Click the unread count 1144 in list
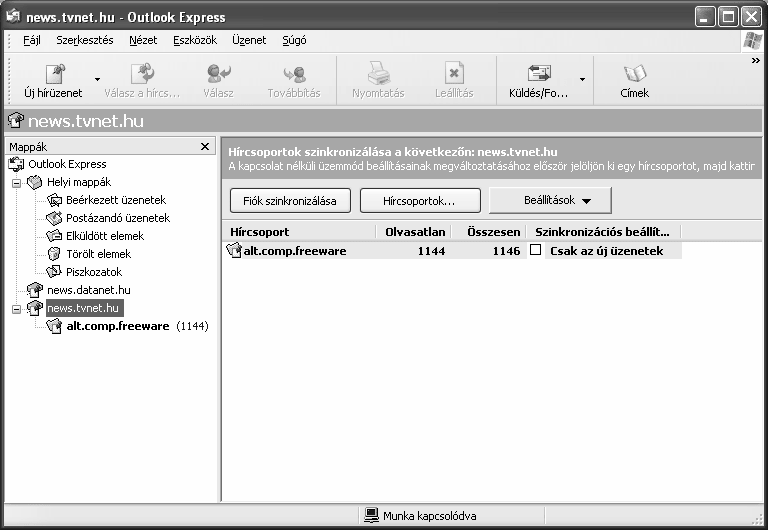 [x=432, y=251]
